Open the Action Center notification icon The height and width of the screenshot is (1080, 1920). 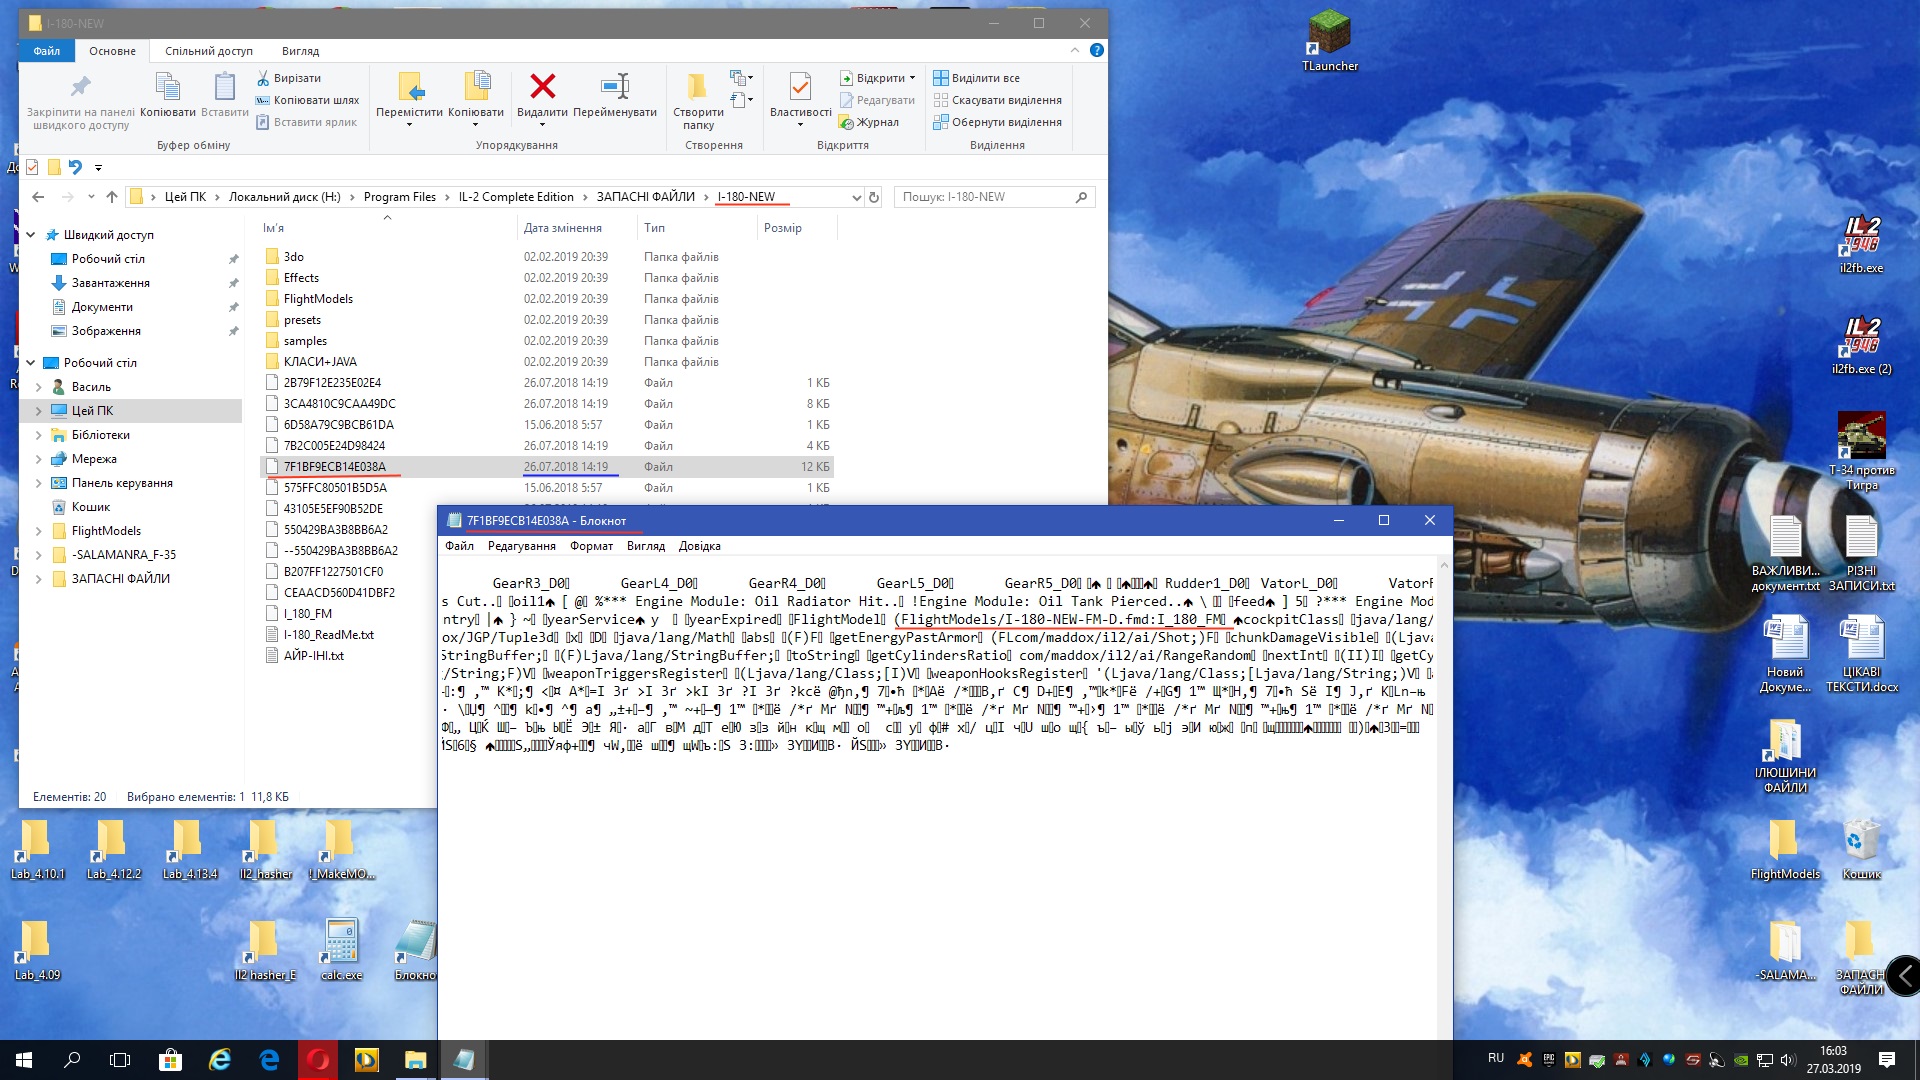(1887, 1060)
